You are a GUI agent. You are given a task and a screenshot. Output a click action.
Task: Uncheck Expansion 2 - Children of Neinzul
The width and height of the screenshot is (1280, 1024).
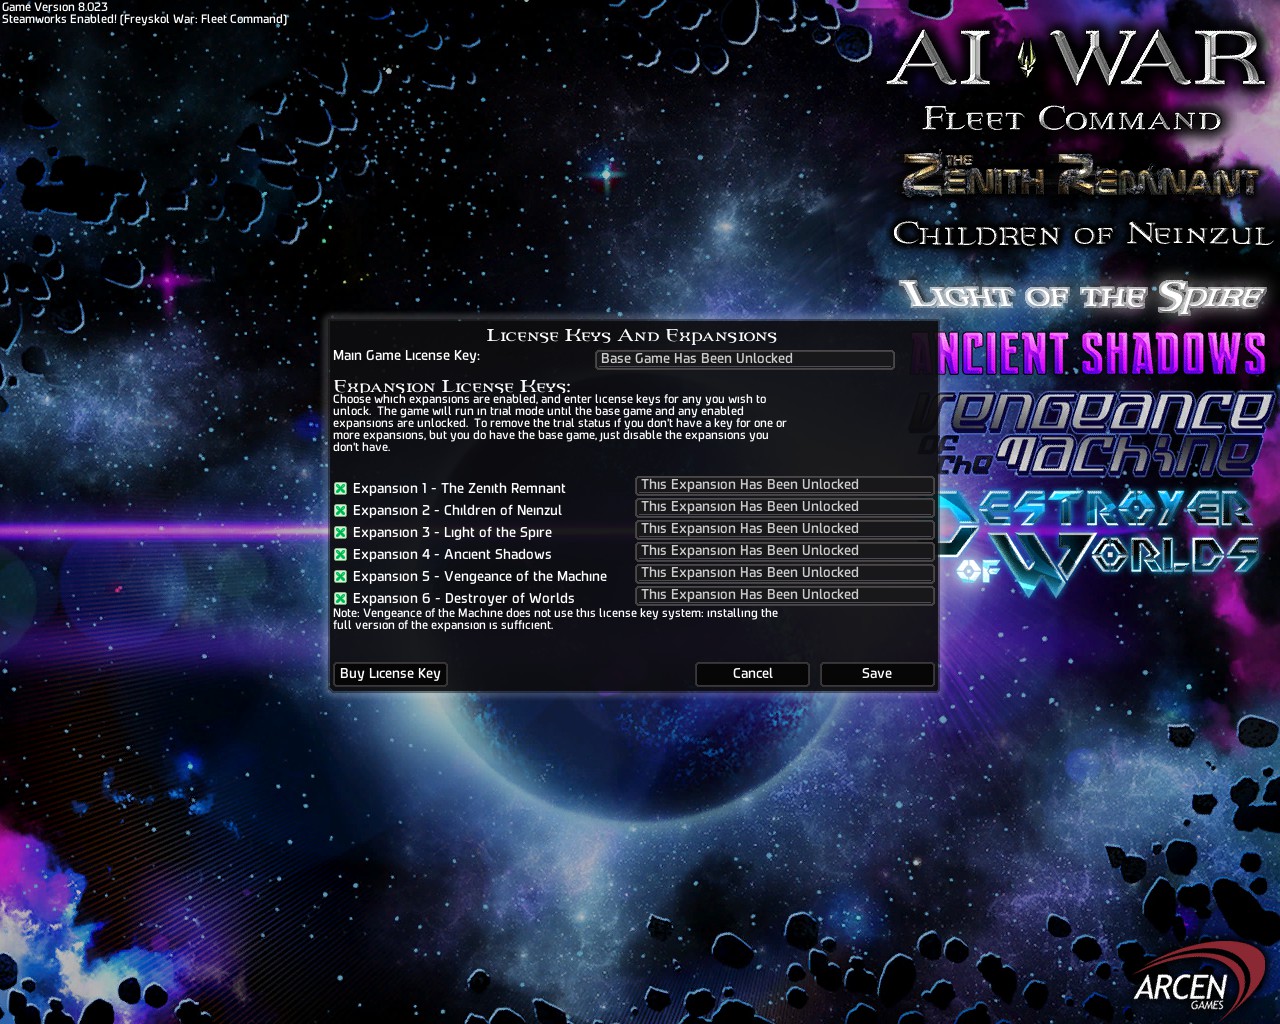340,510
